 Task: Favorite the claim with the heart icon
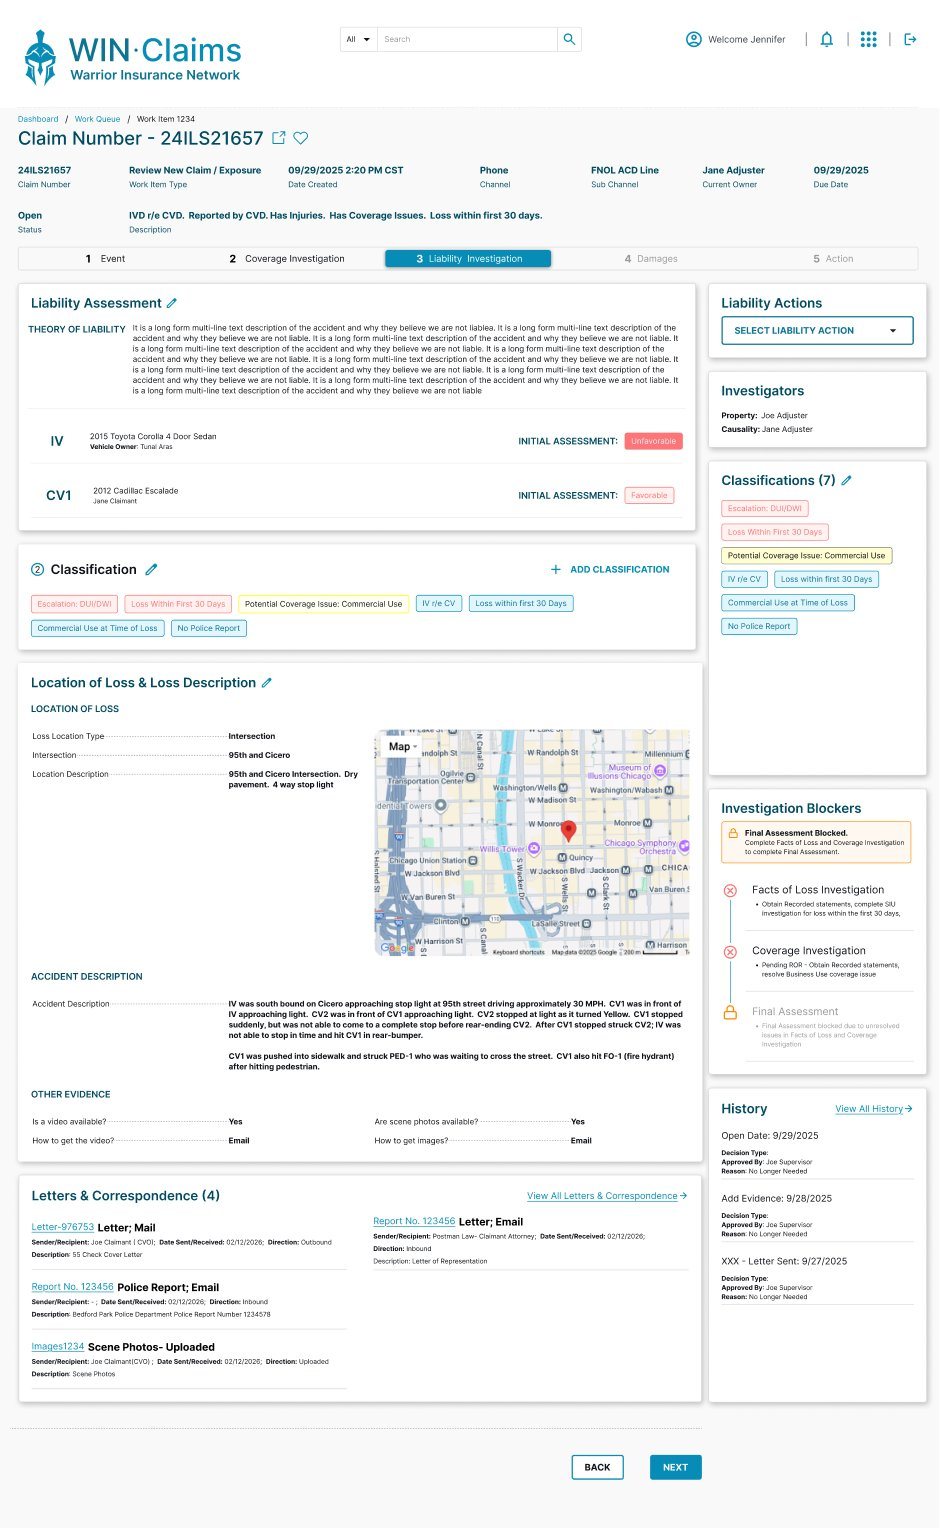coord(300,138)
